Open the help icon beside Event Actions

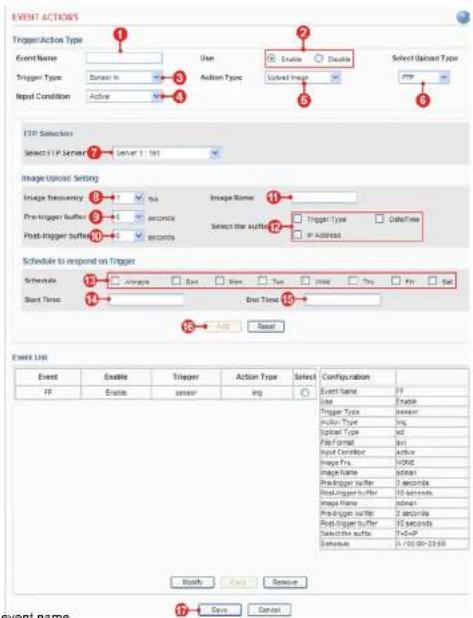click(462, 17)
